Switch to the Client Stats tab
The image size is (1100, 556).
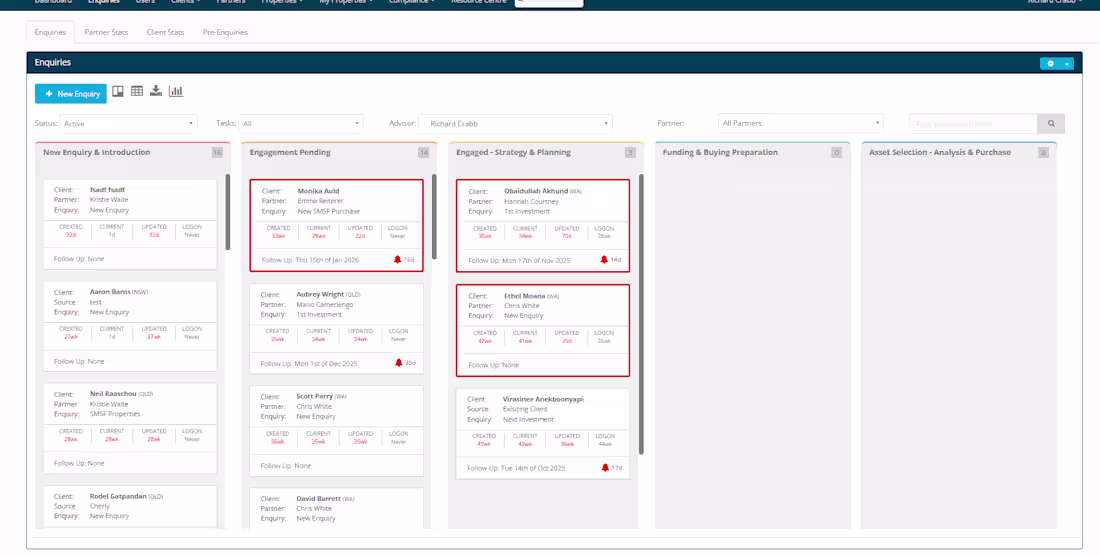click(166, 32)
